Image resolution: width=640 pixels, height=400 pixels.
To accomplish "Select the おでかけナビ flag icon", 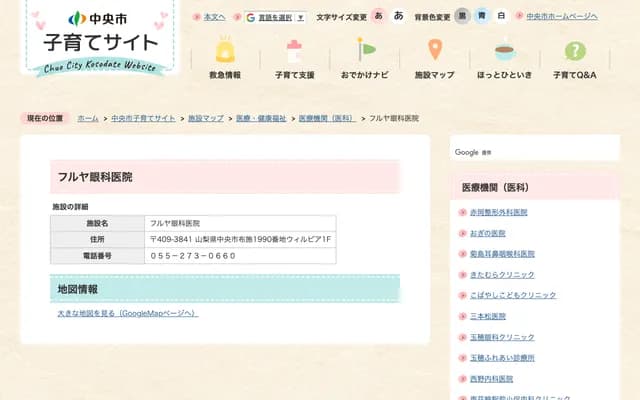I will [x=365, y=50].
